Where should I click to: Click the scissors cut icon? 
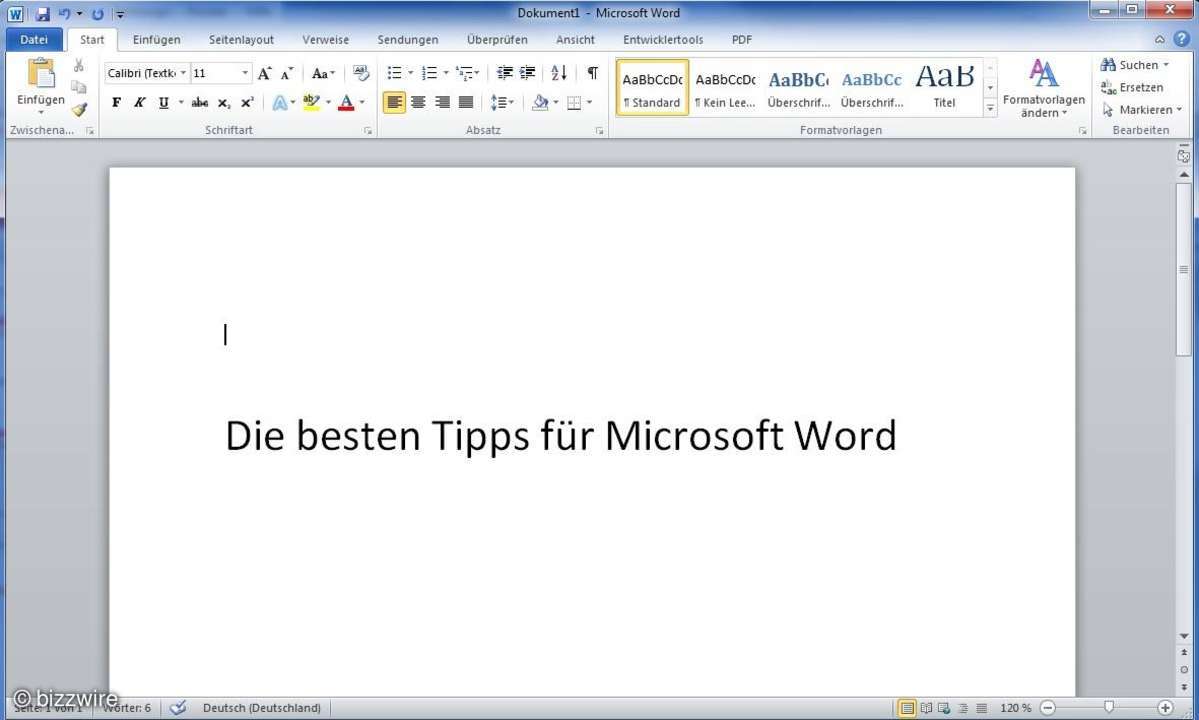[79, 66]
